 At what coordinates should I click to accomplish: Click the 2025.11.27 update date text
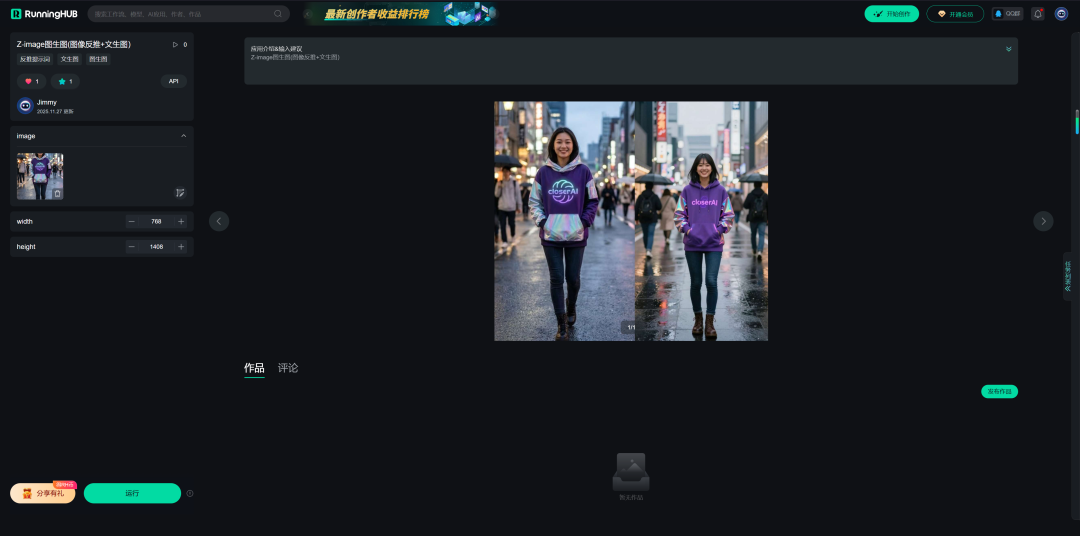coord(55,111)
